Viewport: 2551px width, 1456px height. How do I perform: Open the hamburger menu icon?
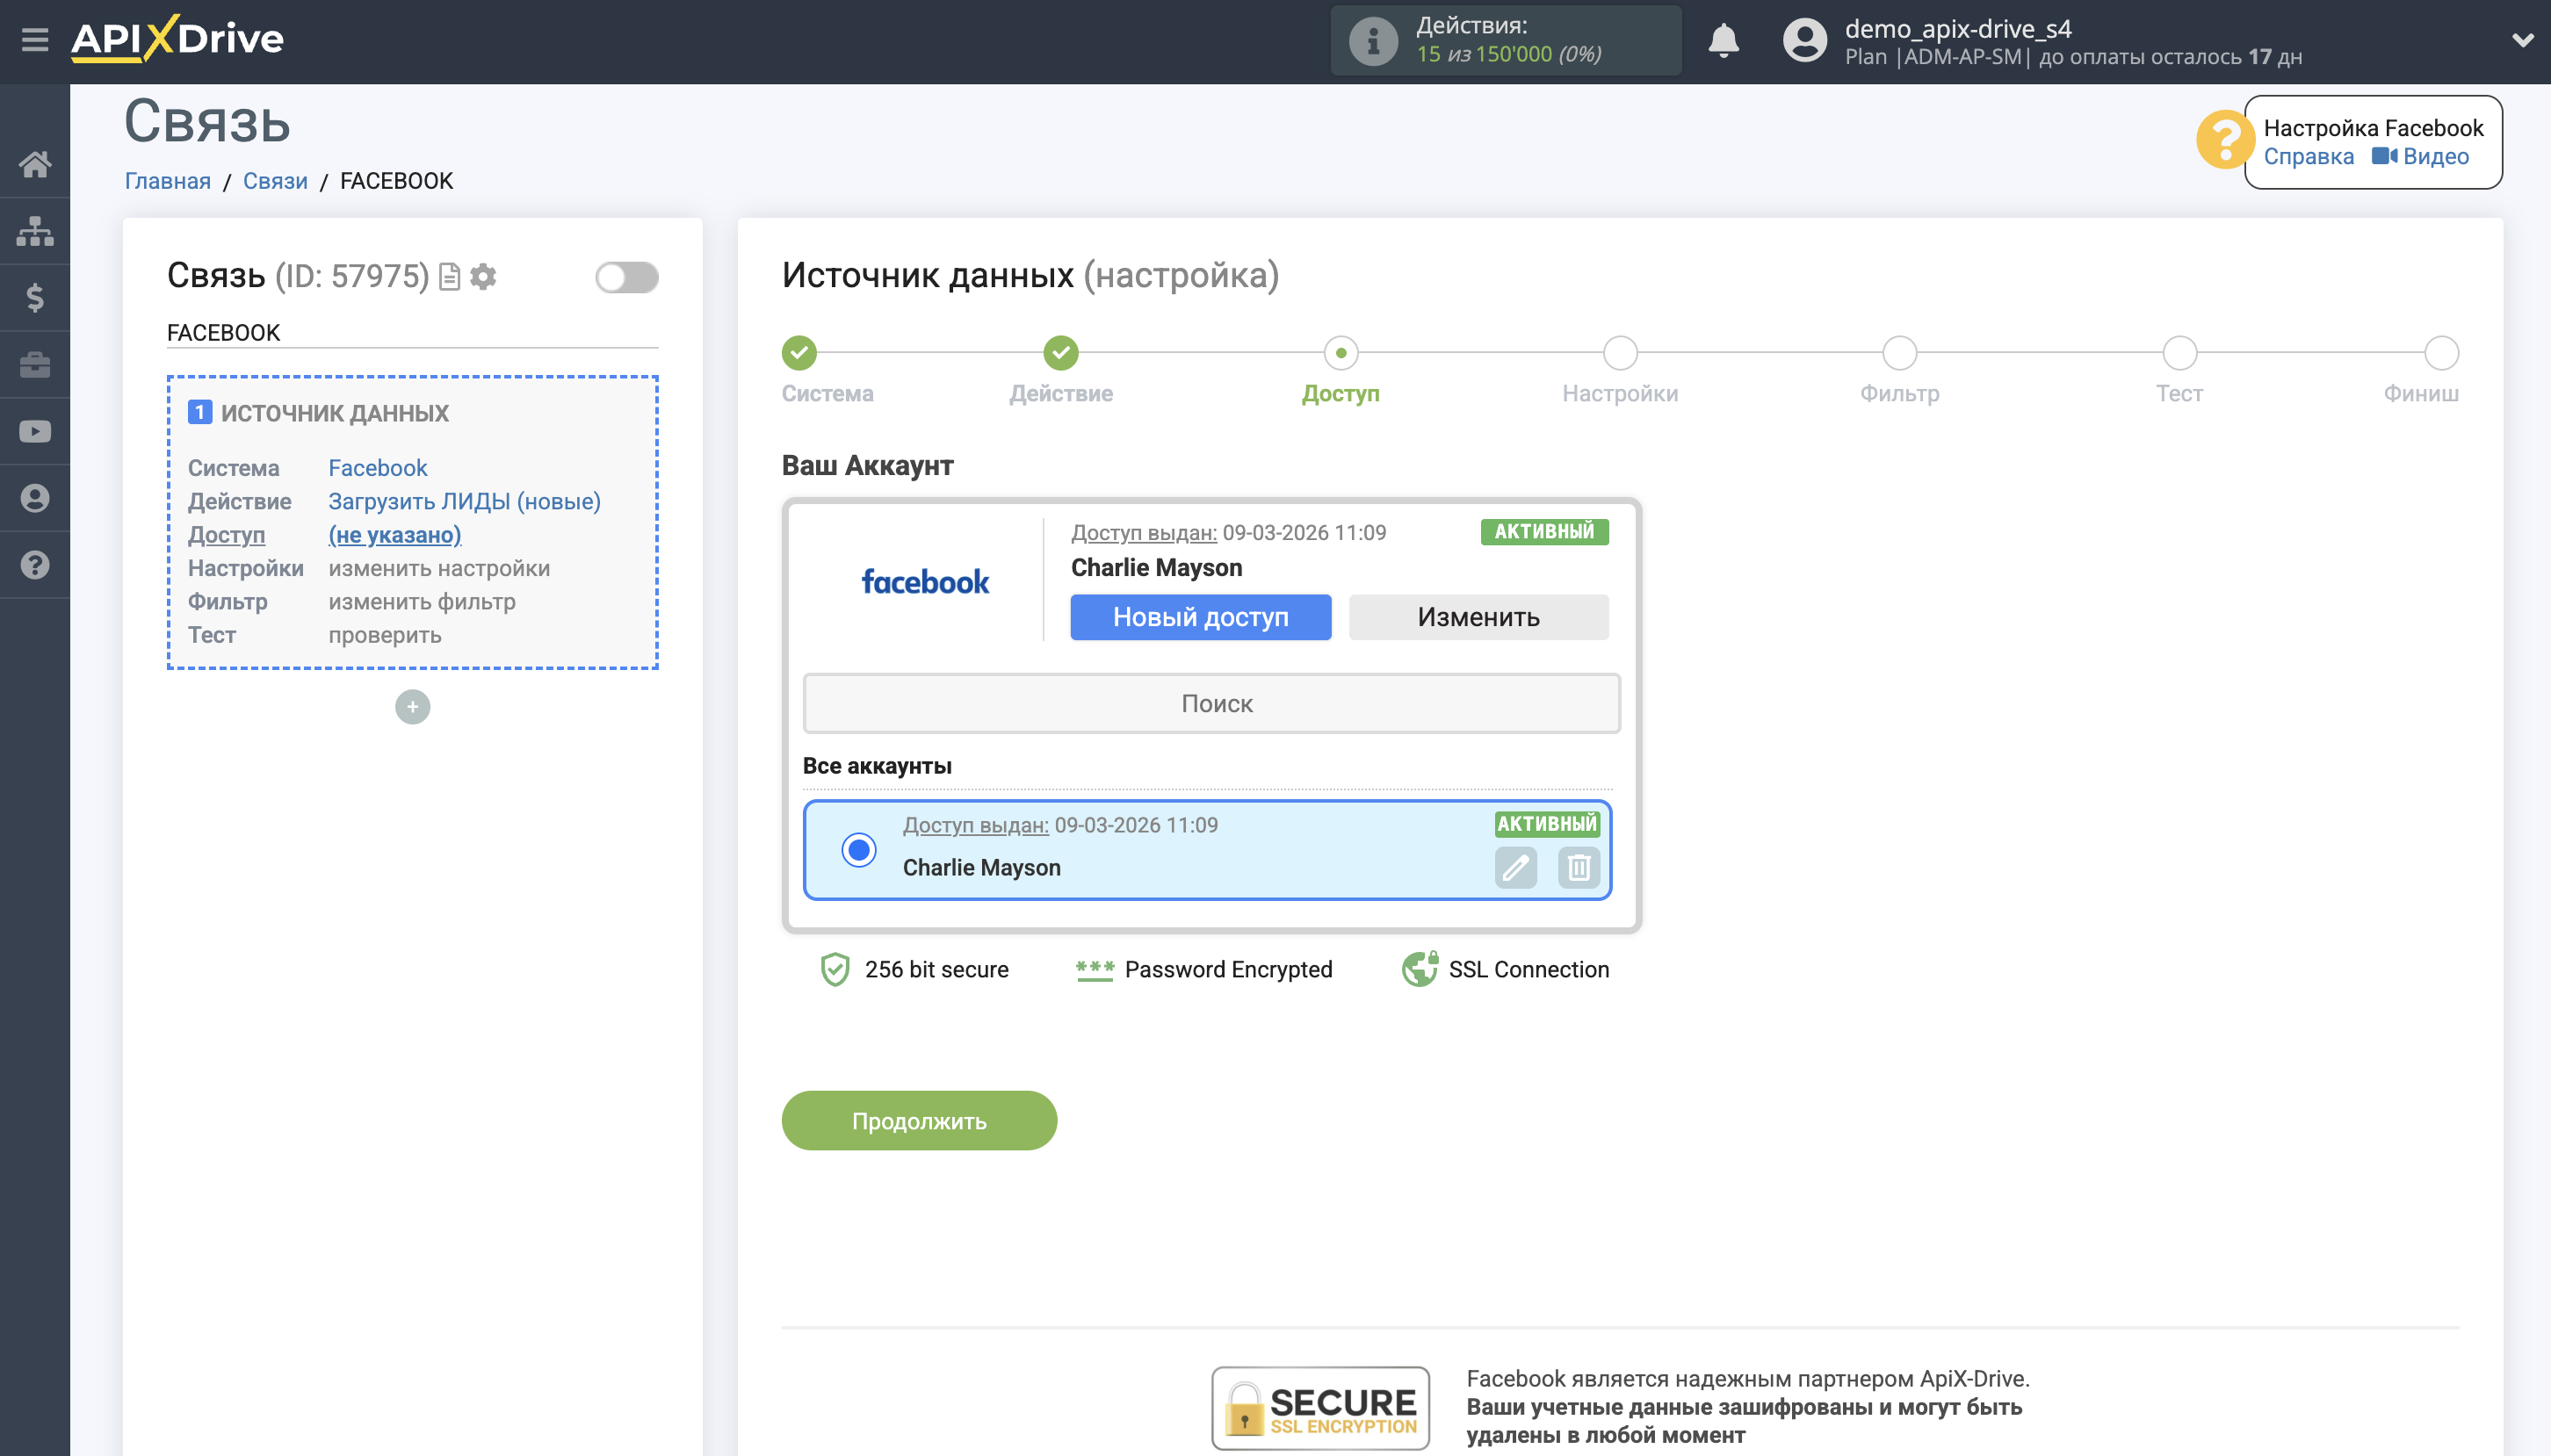[x=35, y=40]
